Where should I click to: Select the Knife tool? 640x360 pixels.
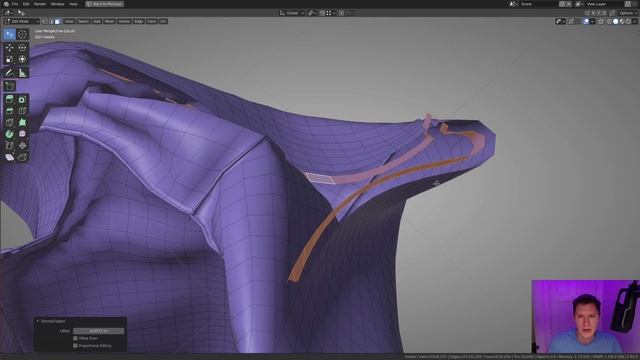point(9,122)
